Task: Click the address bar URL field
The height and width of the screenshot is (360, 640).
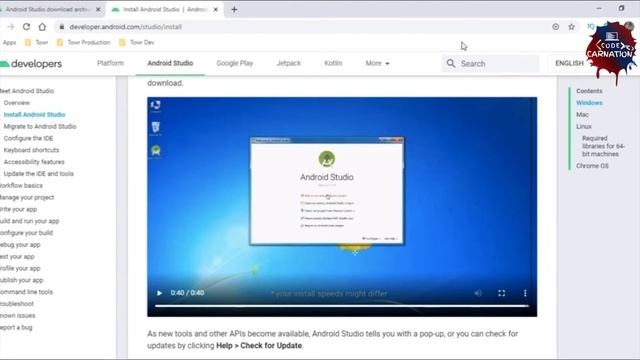Action: pyautogui.click(x=302, y=27)
